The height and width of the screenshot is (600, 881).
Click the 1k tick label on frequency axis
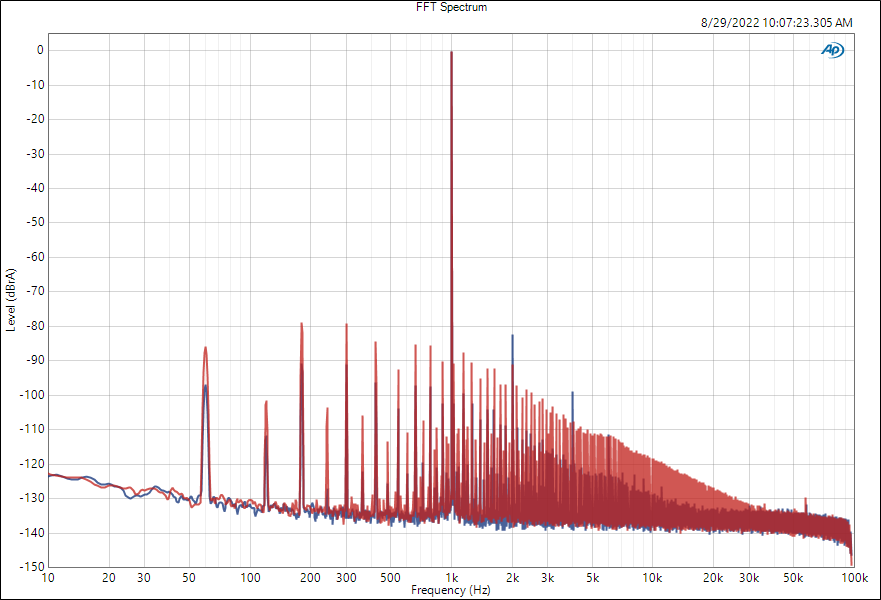451,578
